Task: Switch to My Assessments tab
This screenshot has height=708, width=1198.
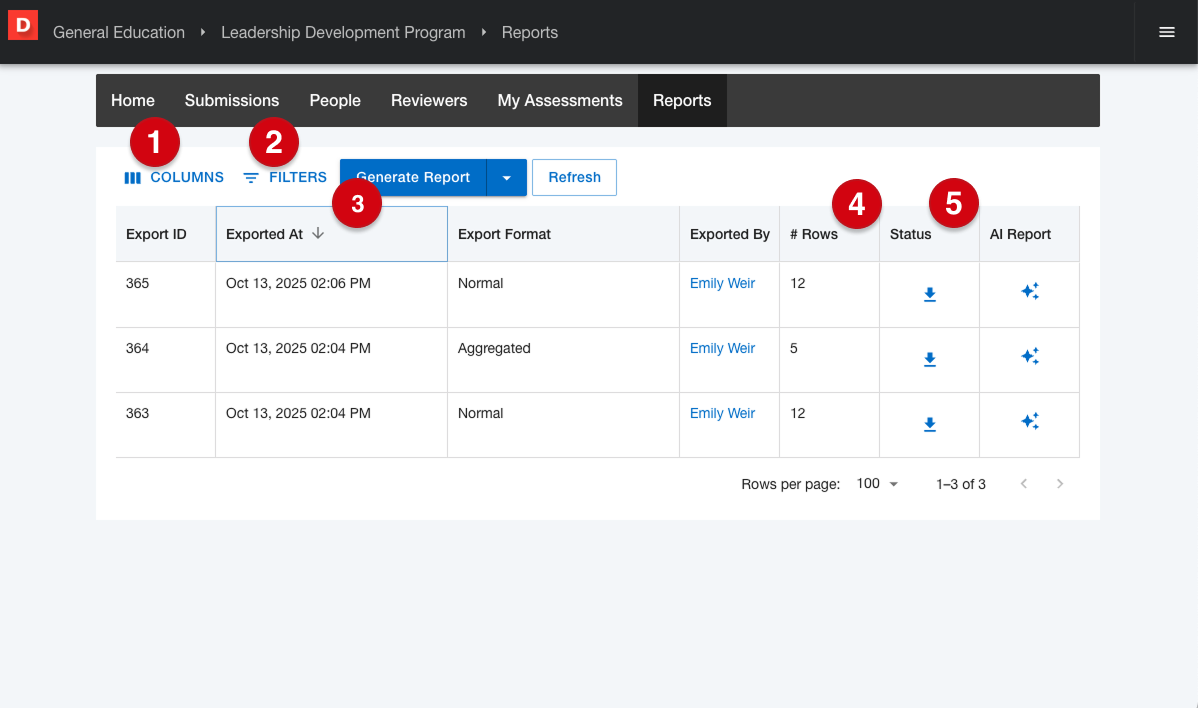Action: coord(560,101)
